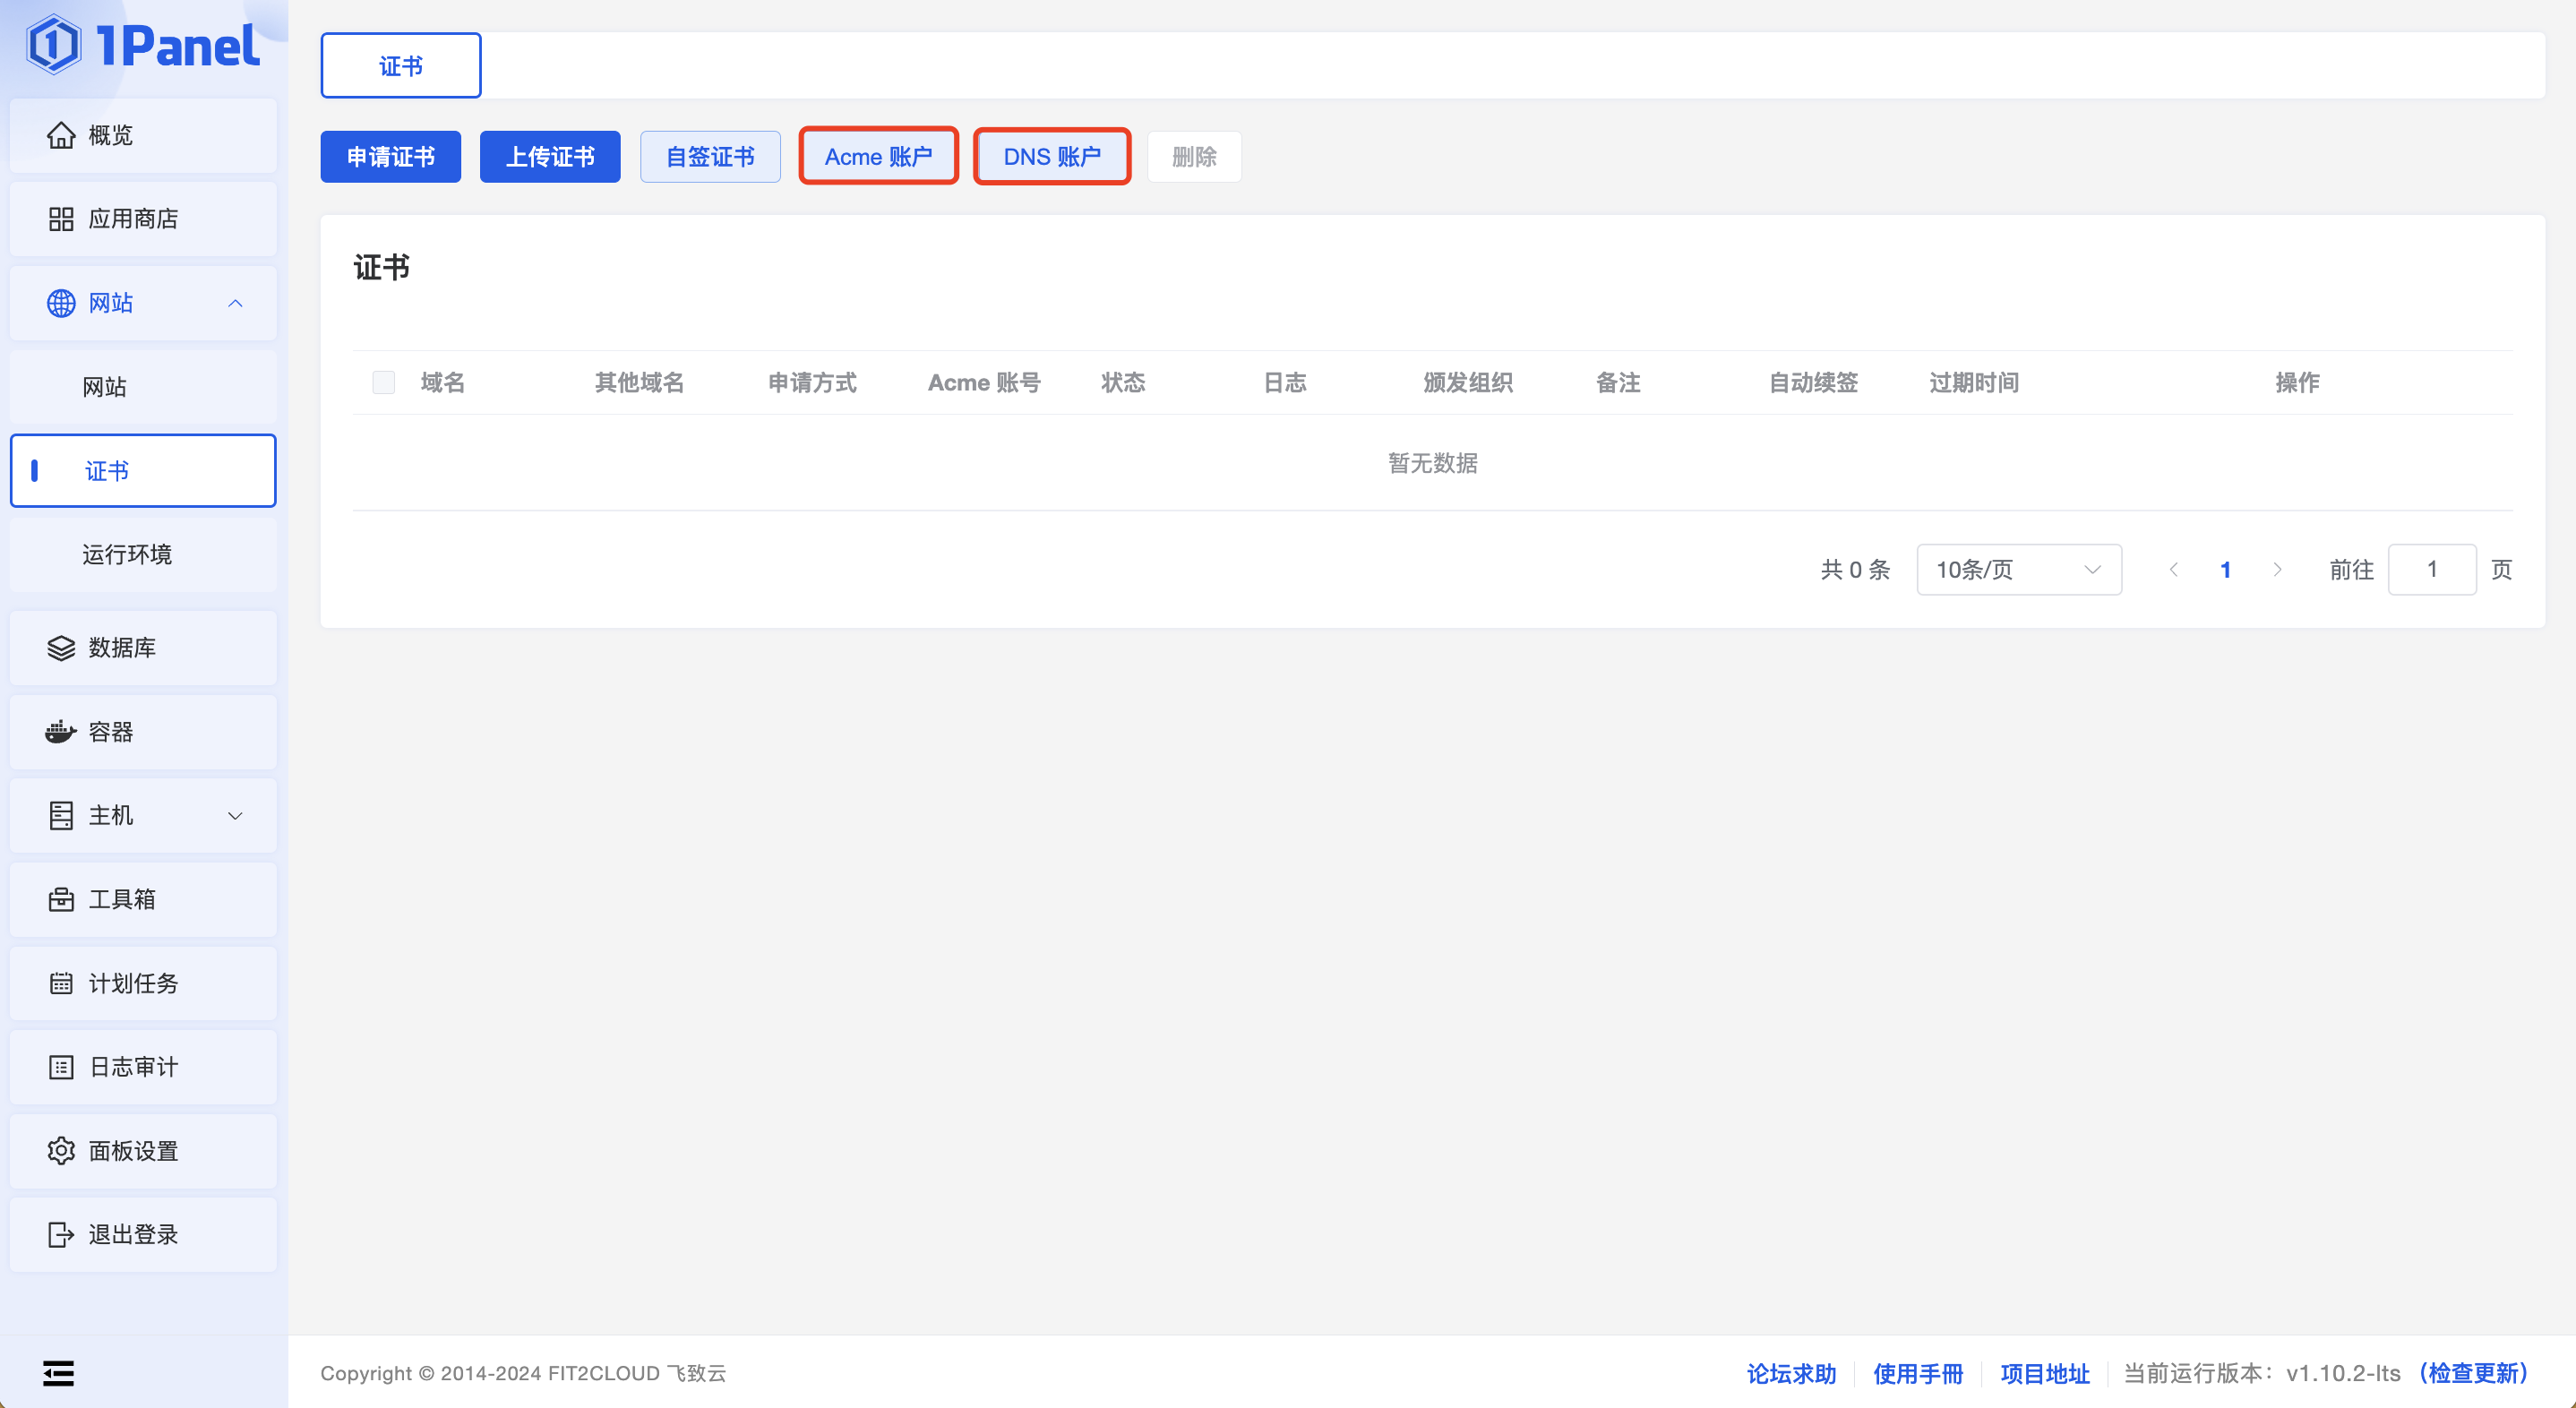Click the 自动续签 column header

tap(1813, 383)
